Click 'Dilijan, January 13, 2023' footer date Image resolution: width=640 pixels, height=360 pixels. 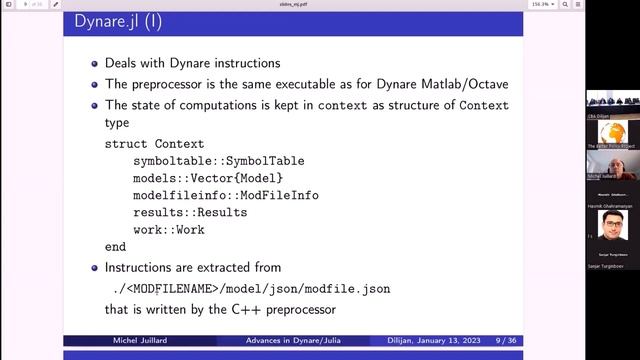[434, 340]
